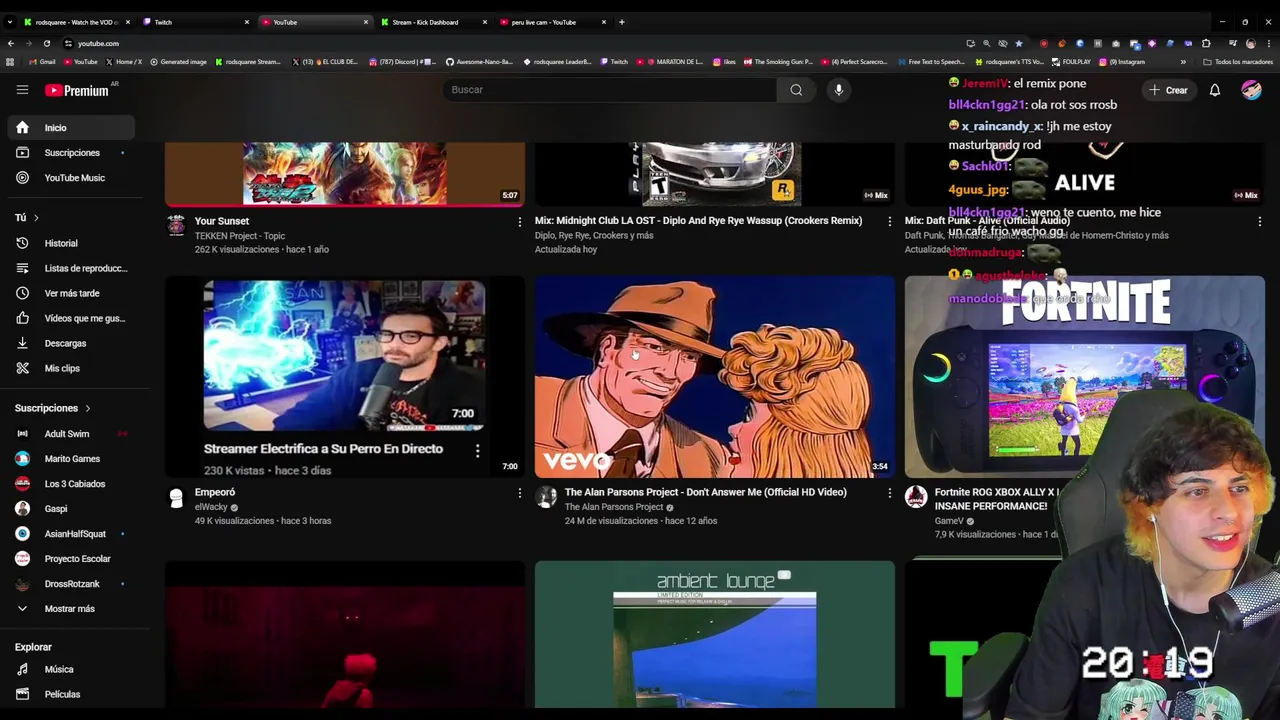Open DrossRotzank channel subscription
1280x720 pixels.
tap(69, 584)
